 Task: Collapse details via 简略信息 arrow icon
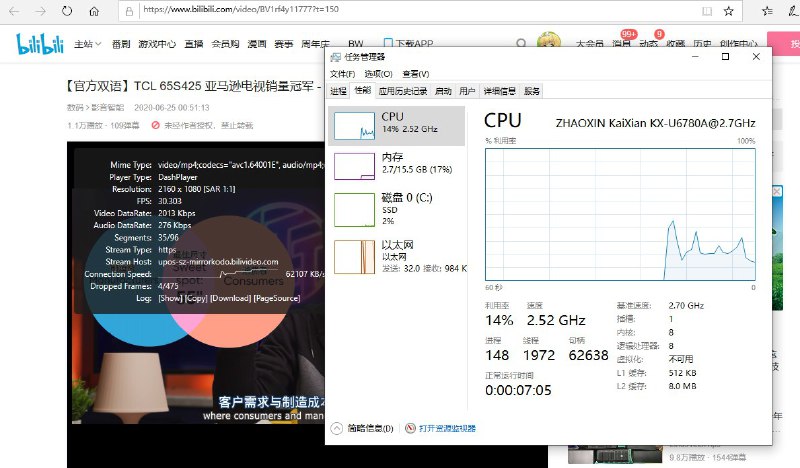pyautogui.click(x=337, y=428)
